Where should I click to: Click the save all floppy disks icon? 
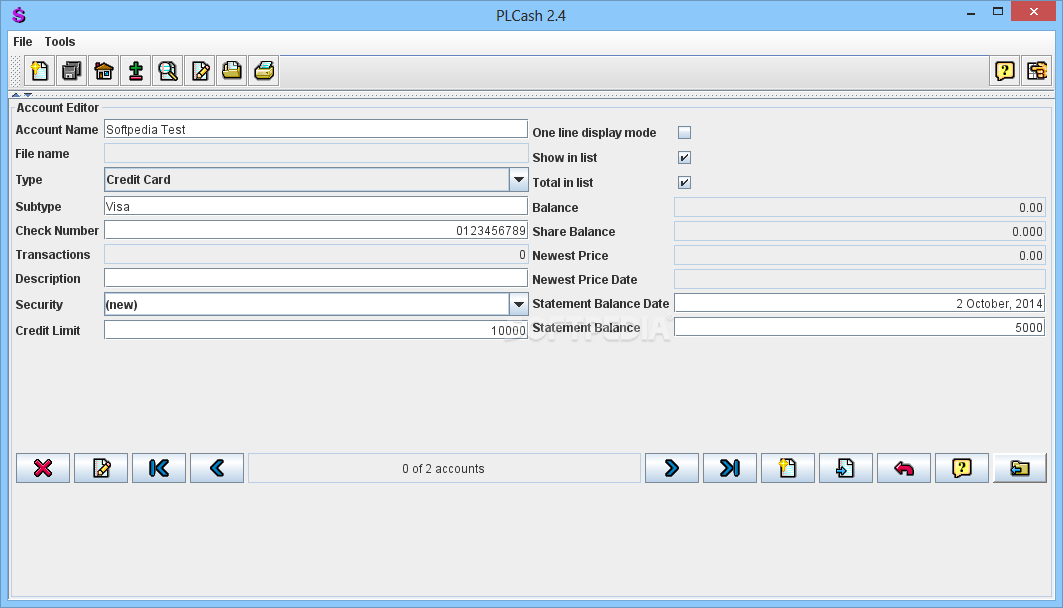tap(72, 70)
